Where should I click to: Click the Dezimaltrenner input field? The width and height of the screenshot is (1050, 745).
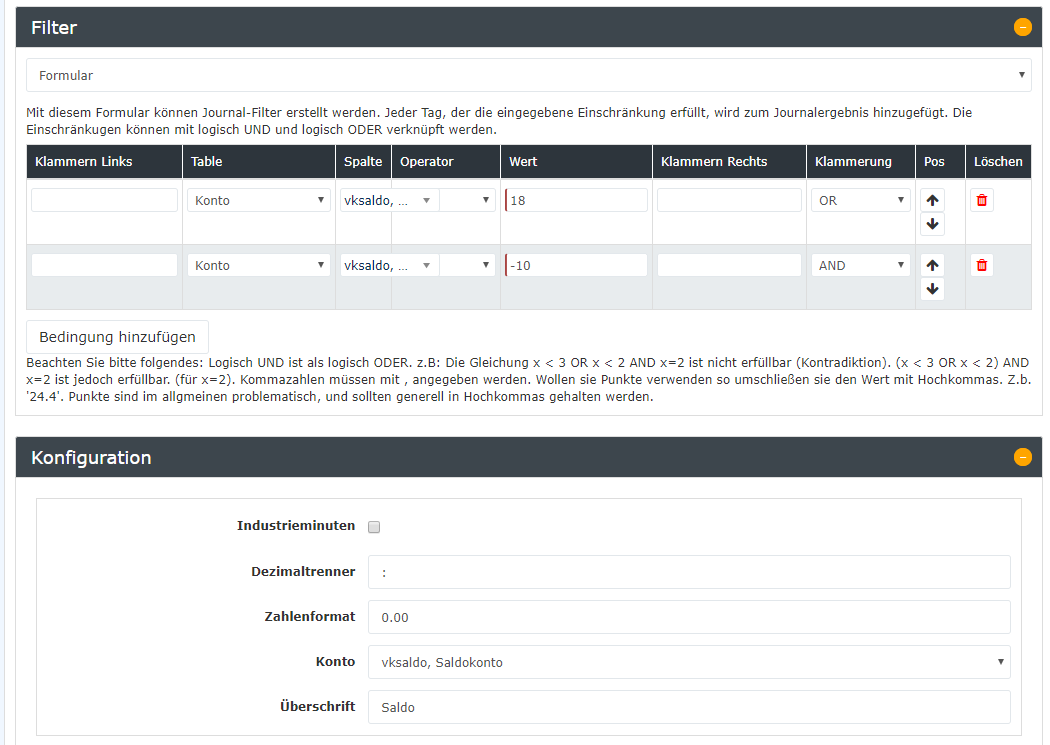tap(688, 572)
